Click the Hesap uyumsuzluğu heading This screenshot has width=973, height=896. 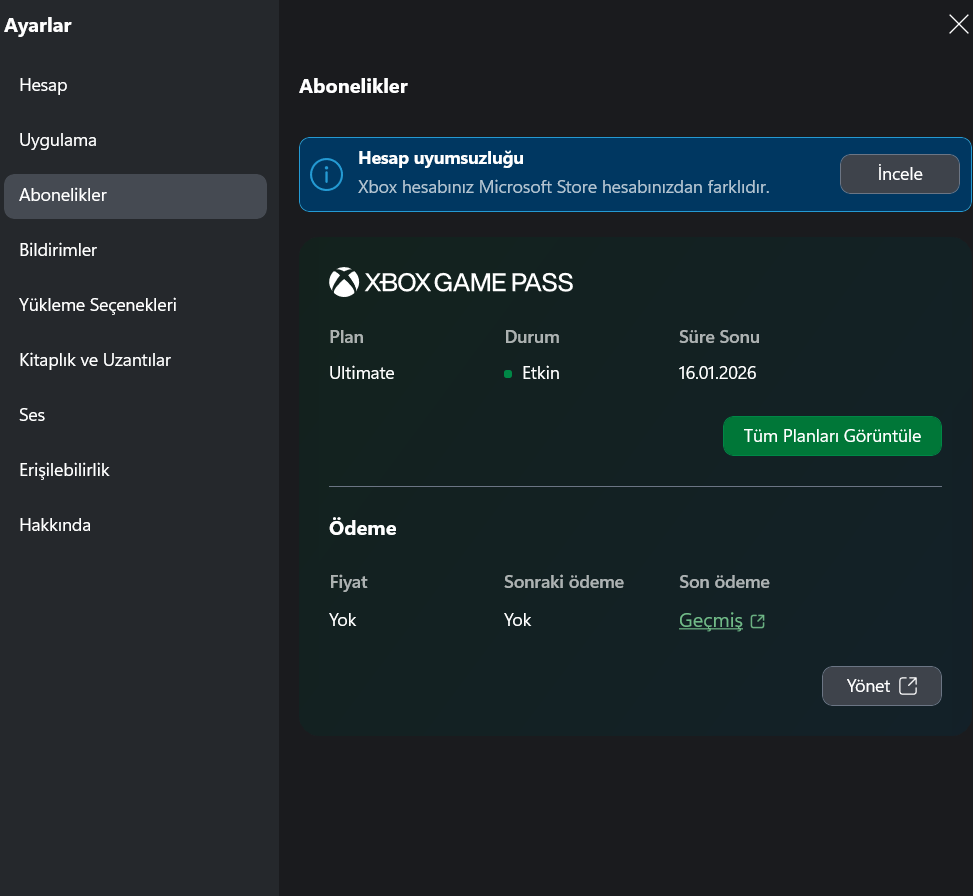click(x=441, y=158)
